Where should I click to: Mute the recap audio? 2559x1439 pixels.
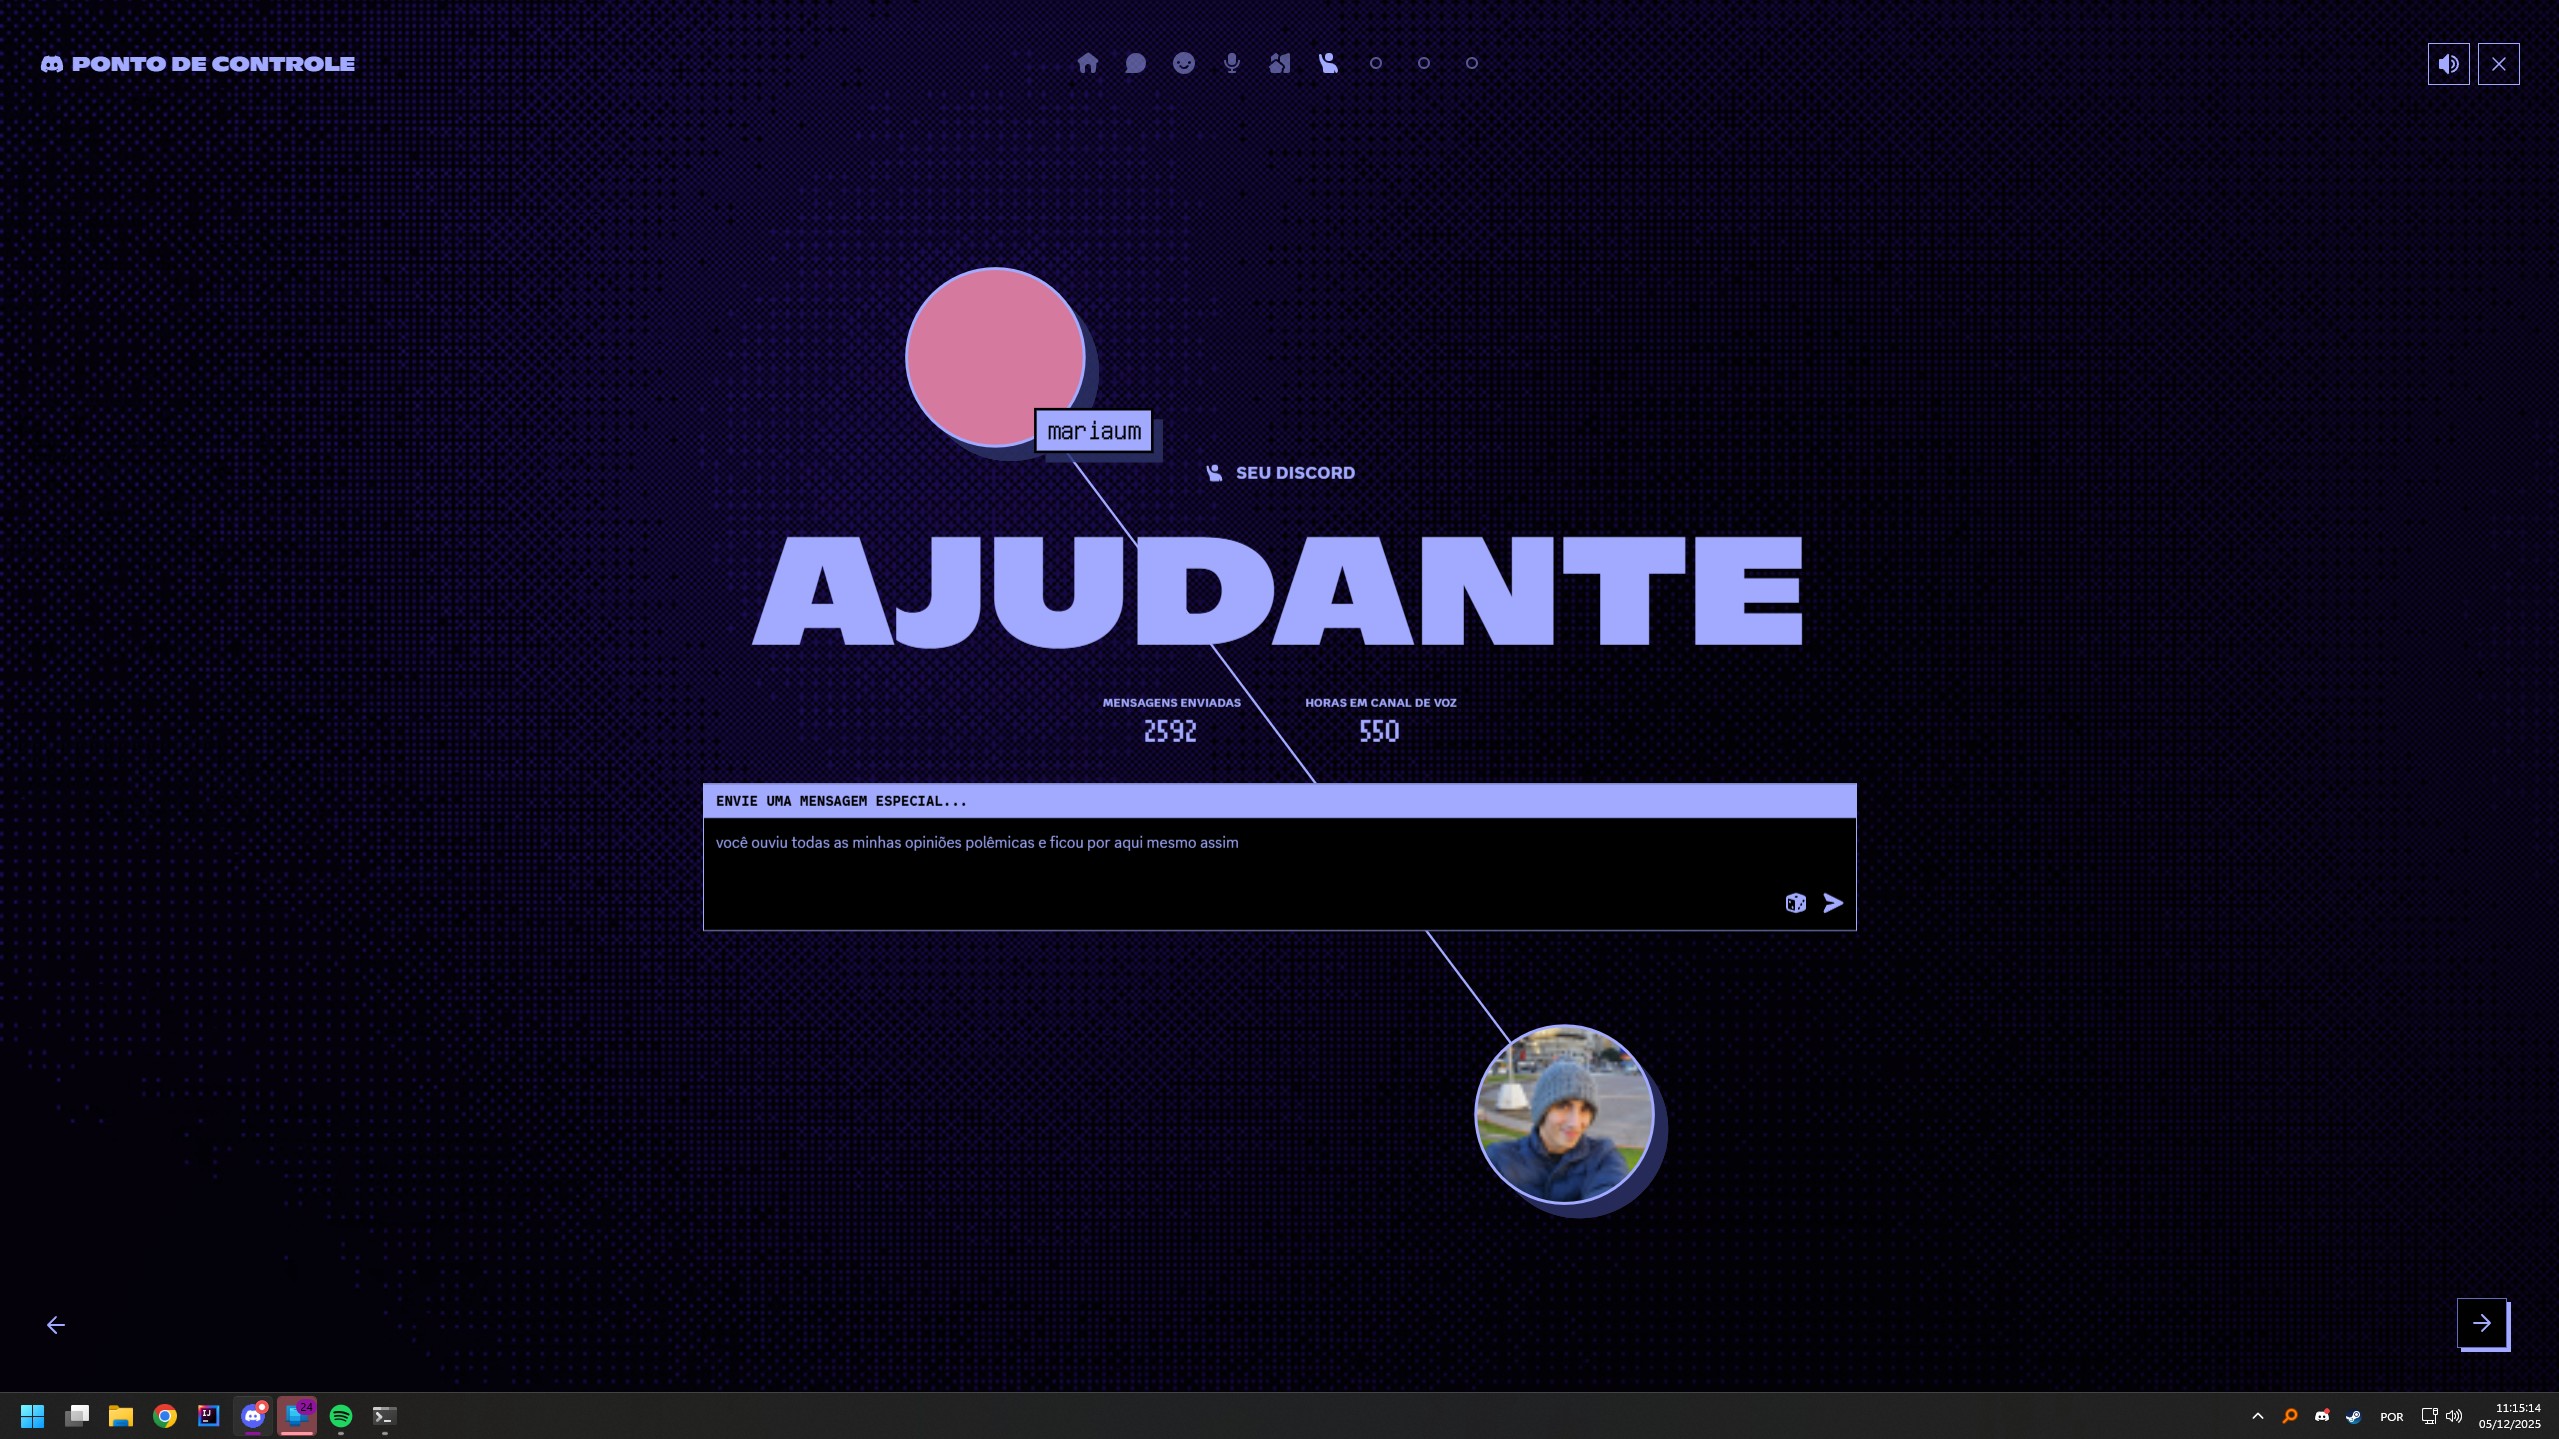(2448, 63)
